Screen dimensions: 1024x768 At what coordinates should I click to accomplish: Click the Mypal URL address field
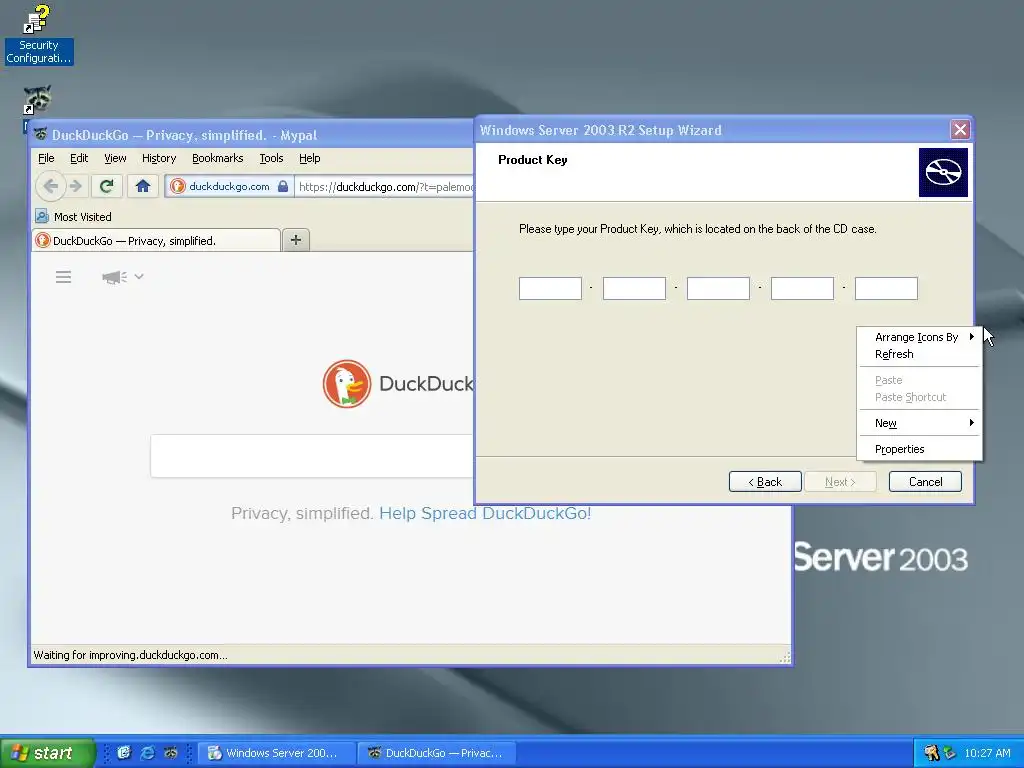pos(385,187)
